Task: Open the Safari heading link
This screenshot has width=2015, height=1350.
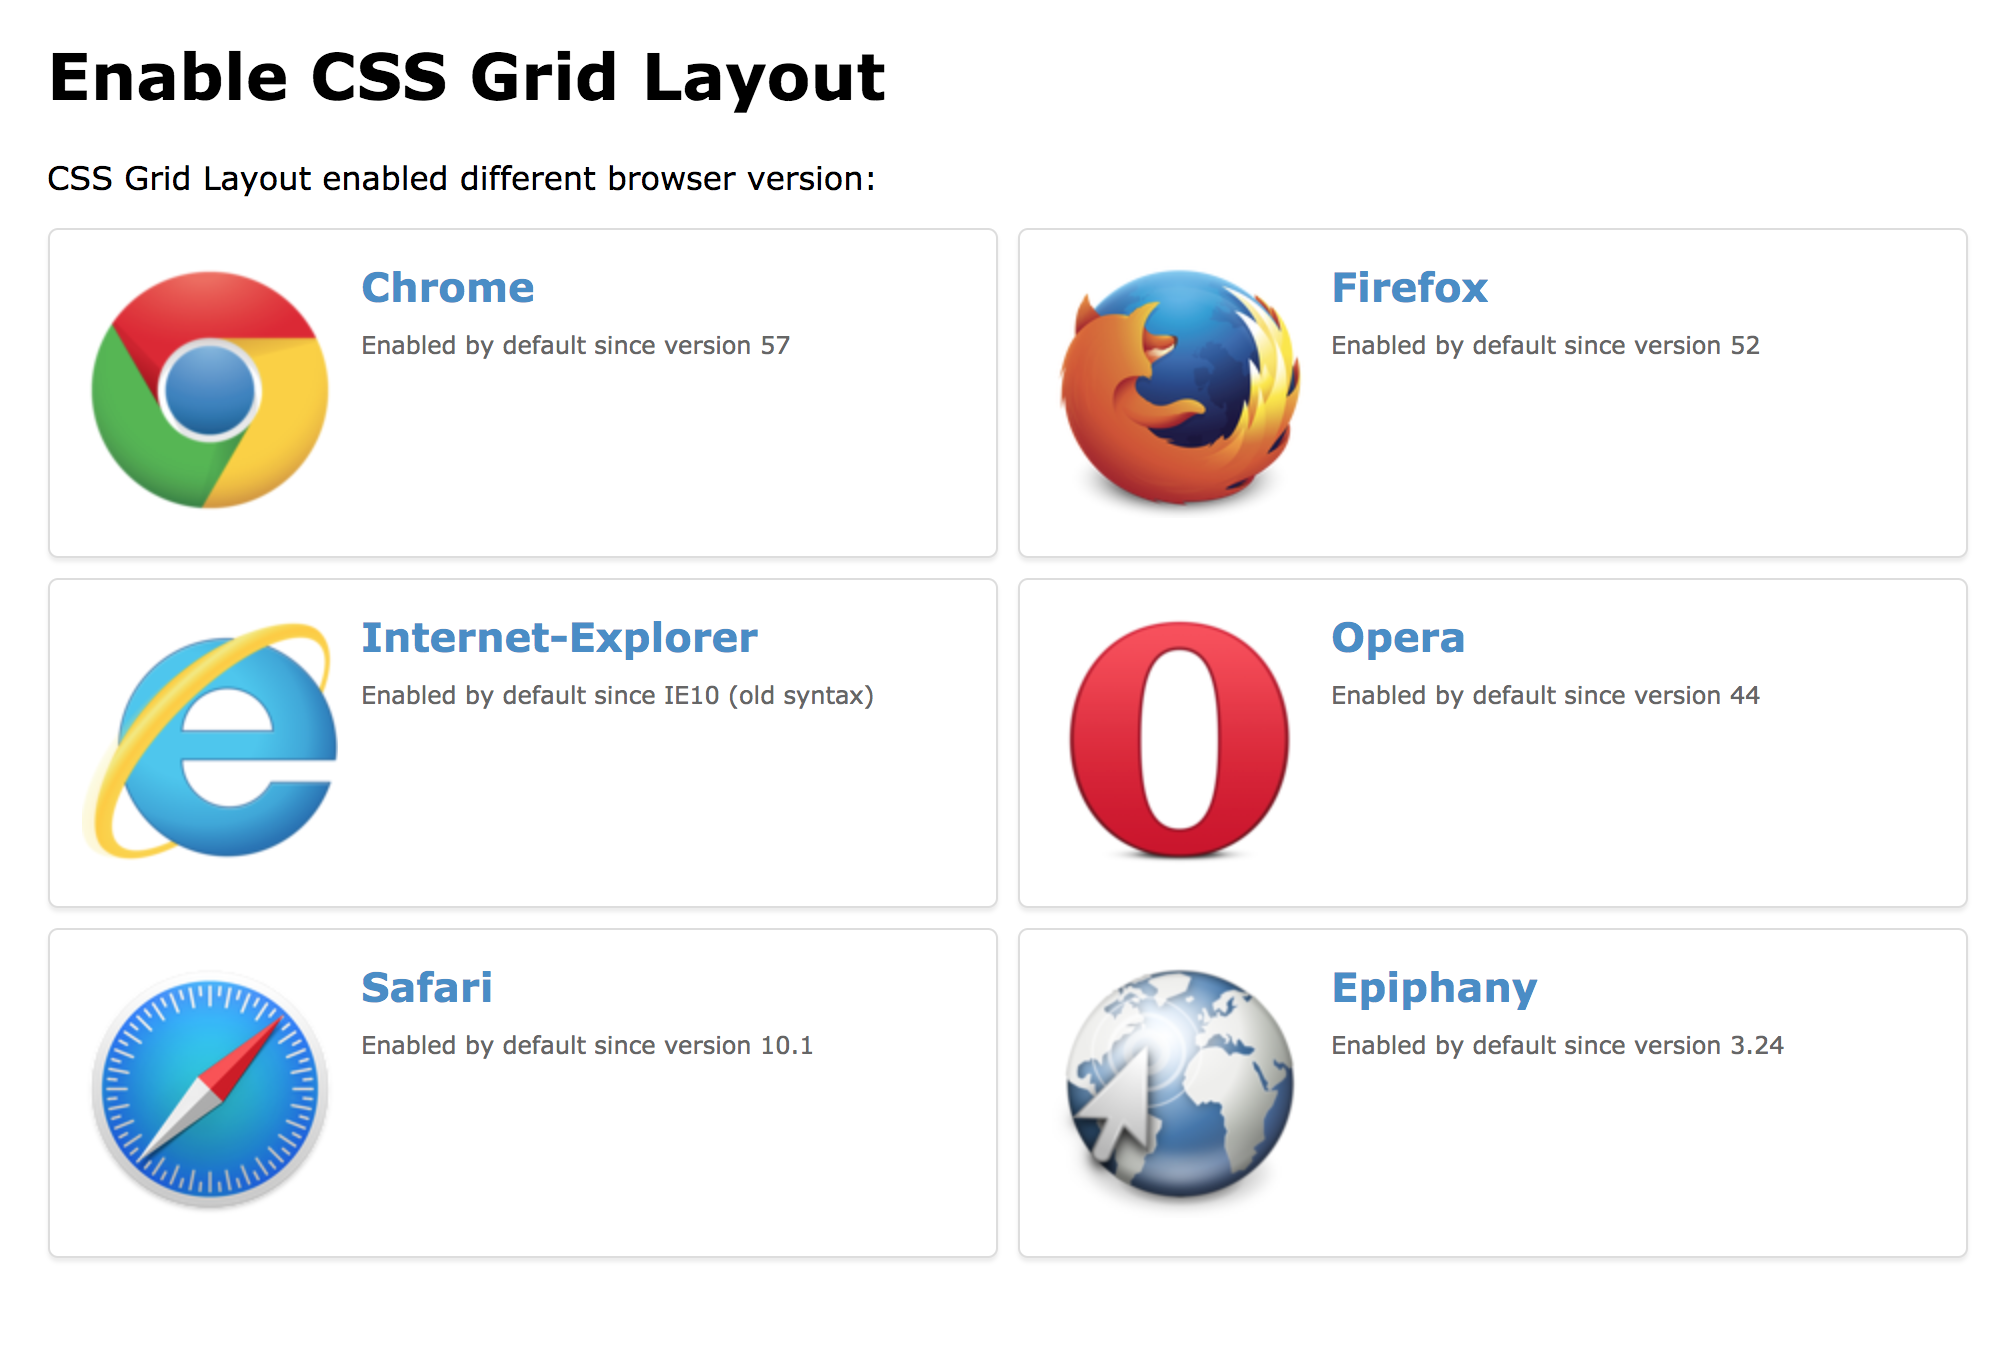Action: 427,988
